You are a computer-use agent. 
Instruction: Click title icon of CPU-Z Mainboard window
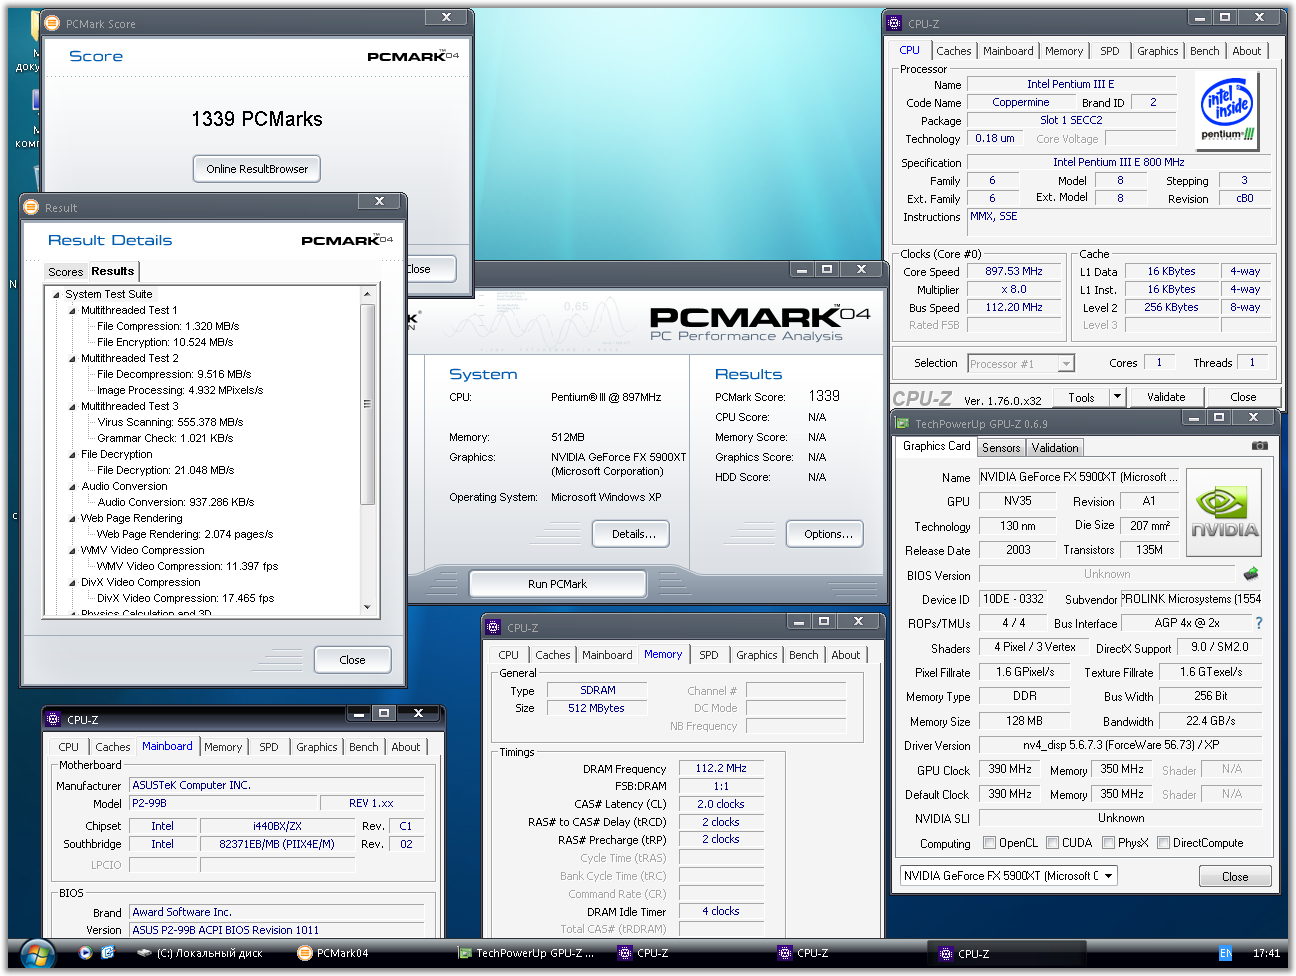point(53,719)
